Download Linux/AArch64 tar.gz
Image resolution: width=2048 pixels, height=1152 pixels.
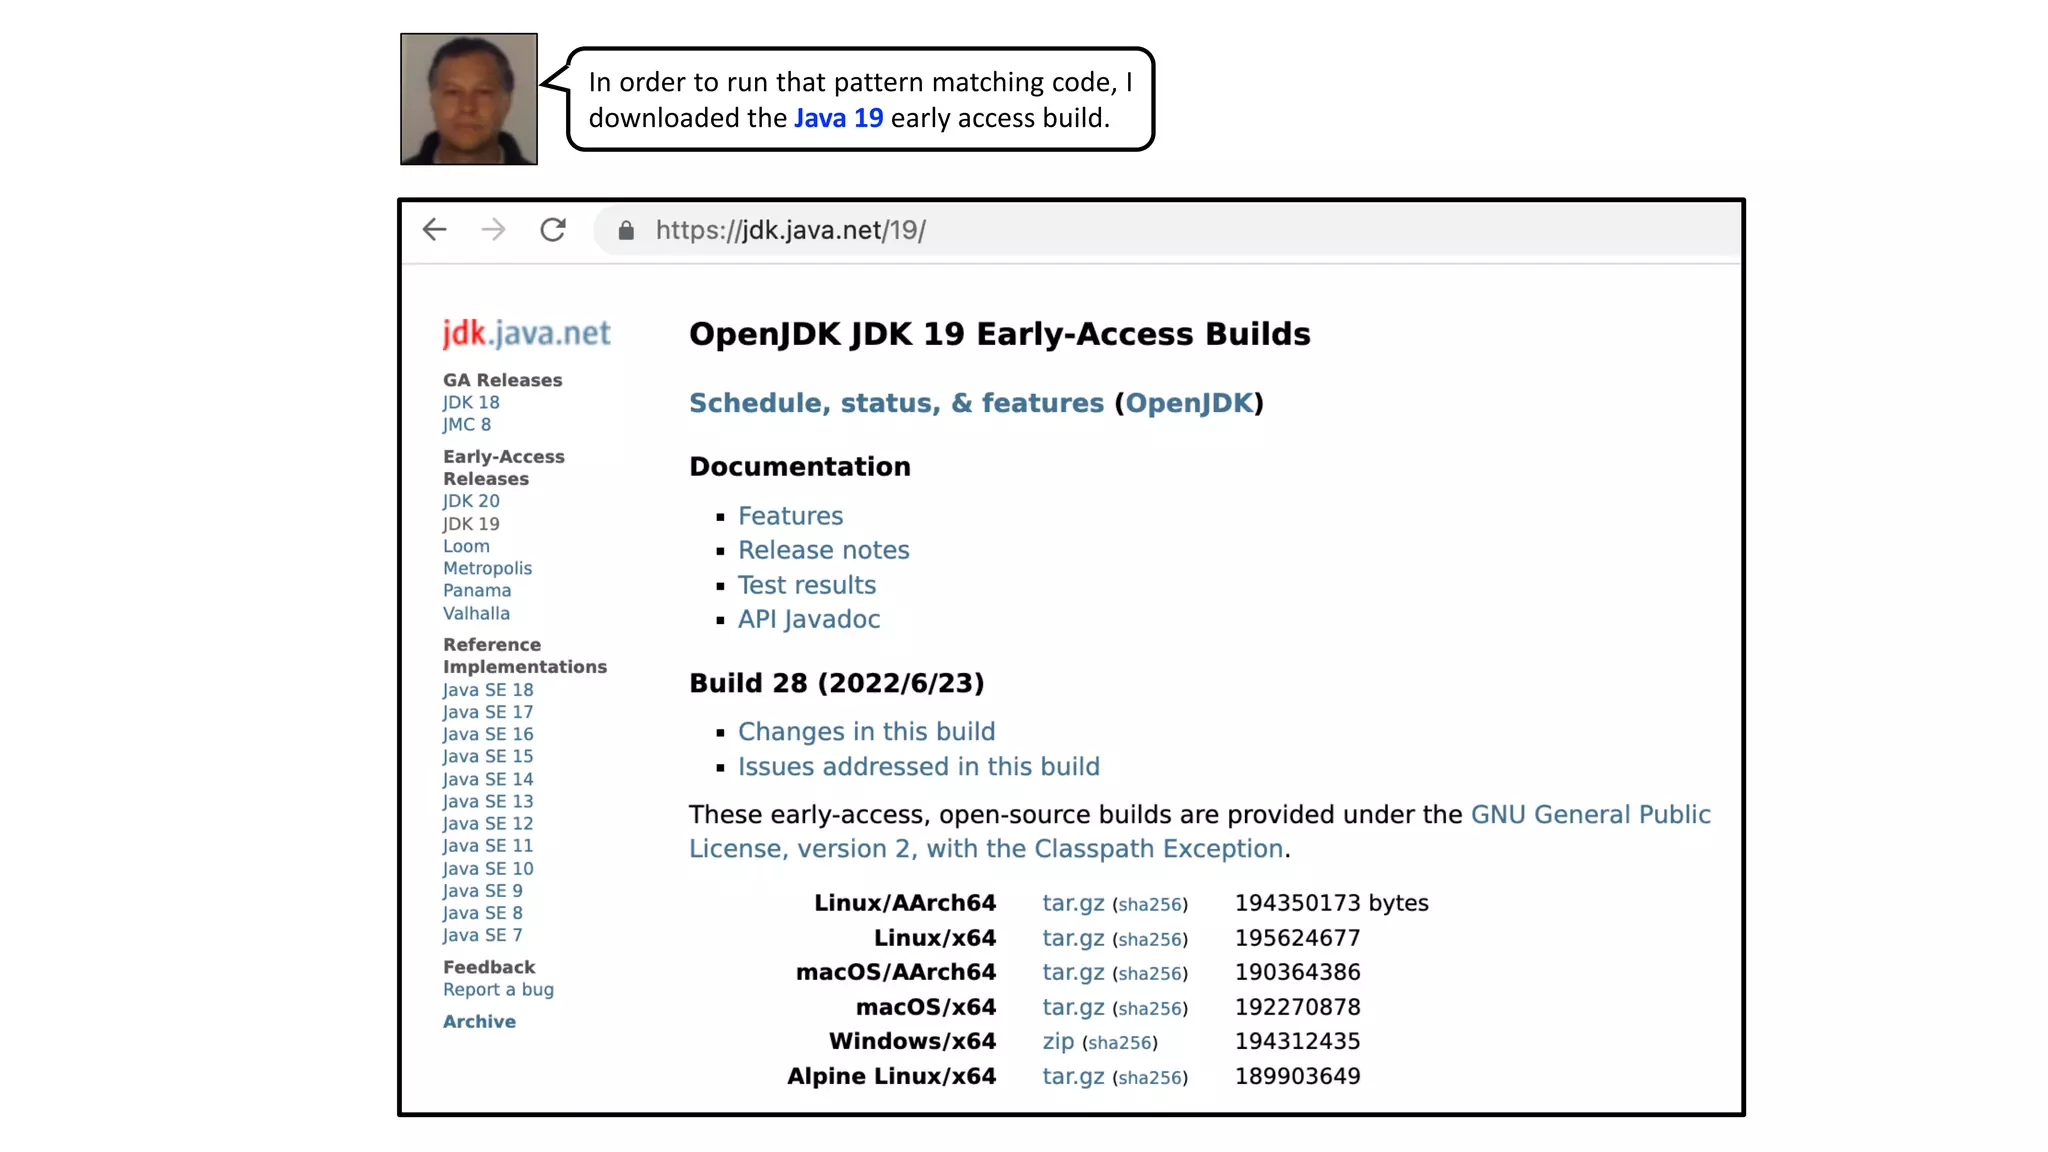coord(1073,903)
